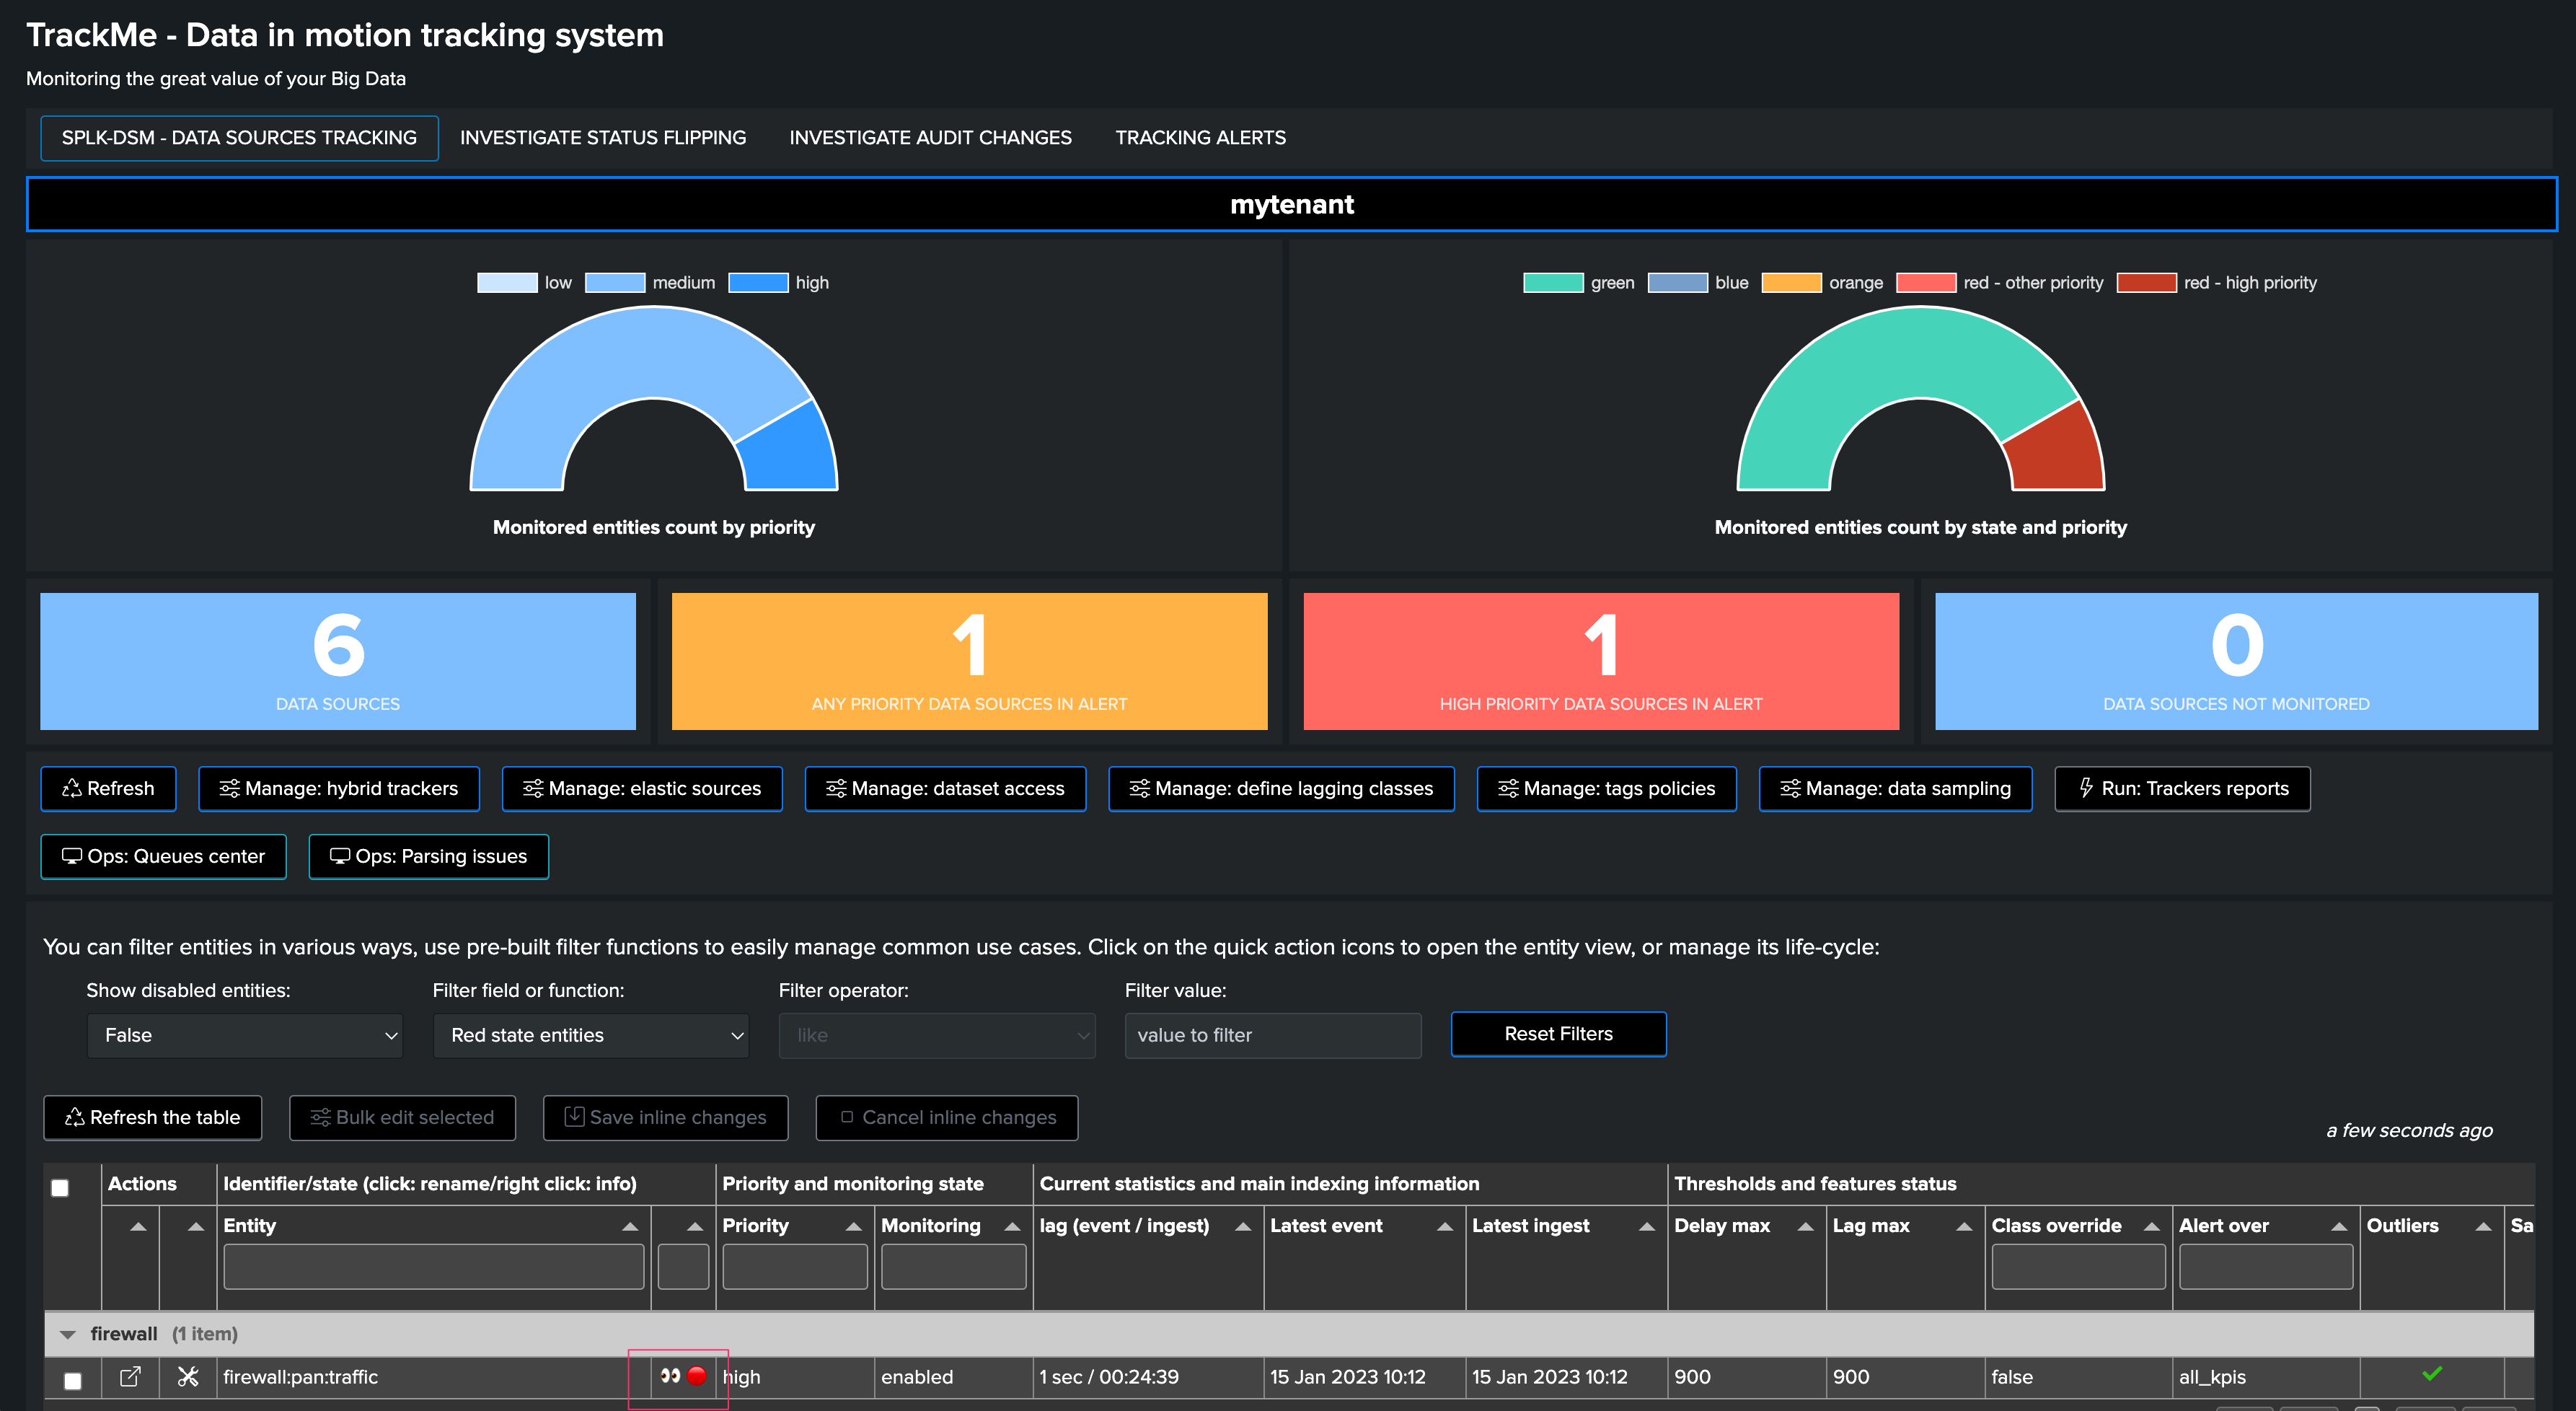Click the red state circle for firewall:pan:traffic
The height and width of the screenshot is (1411, 2576).
tap(697, 1376)
